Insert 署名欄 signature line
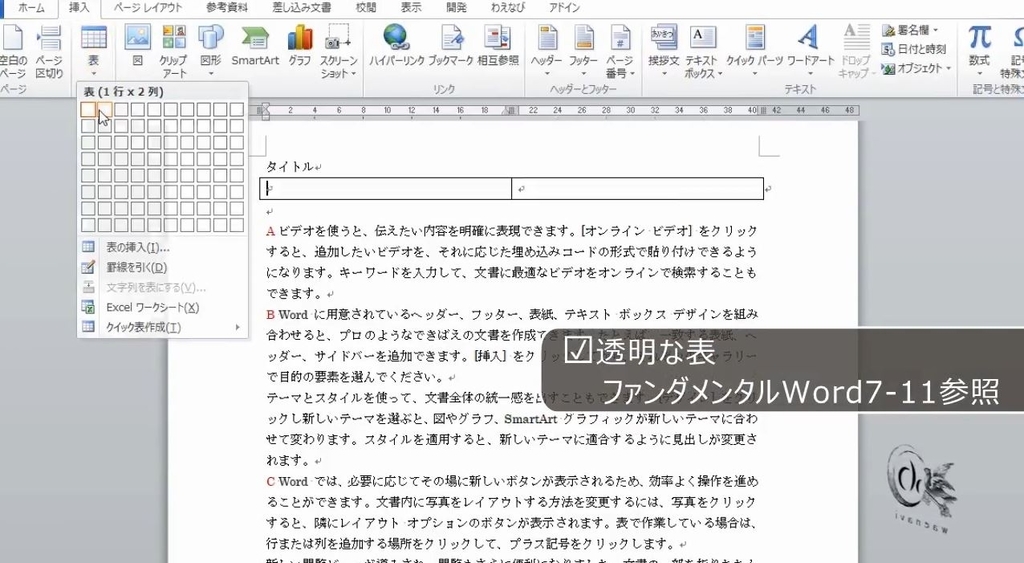1024x563 pixels. click(x=910, y=30)
